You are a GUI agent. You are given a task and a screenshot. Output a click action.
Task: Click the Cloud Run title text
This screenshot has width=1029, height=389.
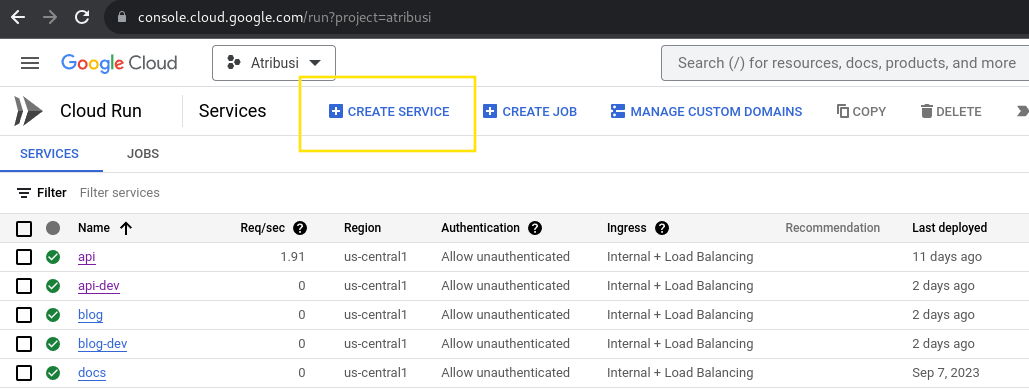point(100,111)
